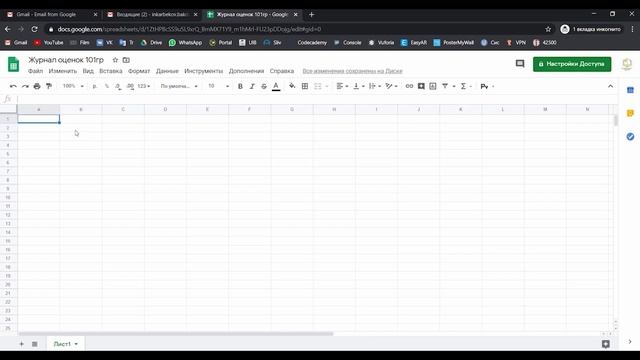
Task: Open the Calendar side panel icon
Action: (630, 90)
